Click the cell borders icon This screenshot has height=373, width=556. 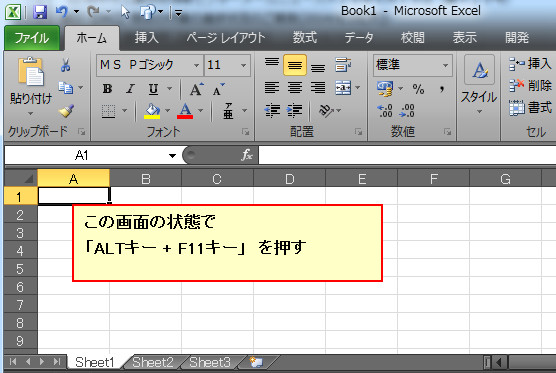[x=108, y=111]
